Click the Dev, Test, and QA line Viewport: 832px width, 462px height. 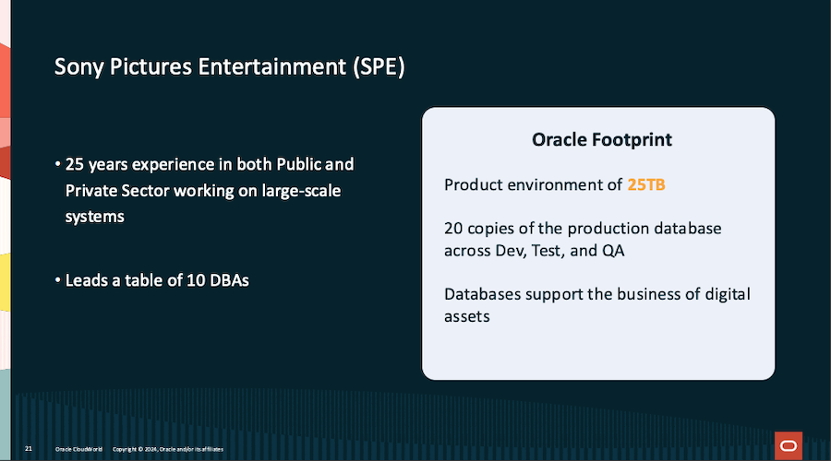pos(534,251)
